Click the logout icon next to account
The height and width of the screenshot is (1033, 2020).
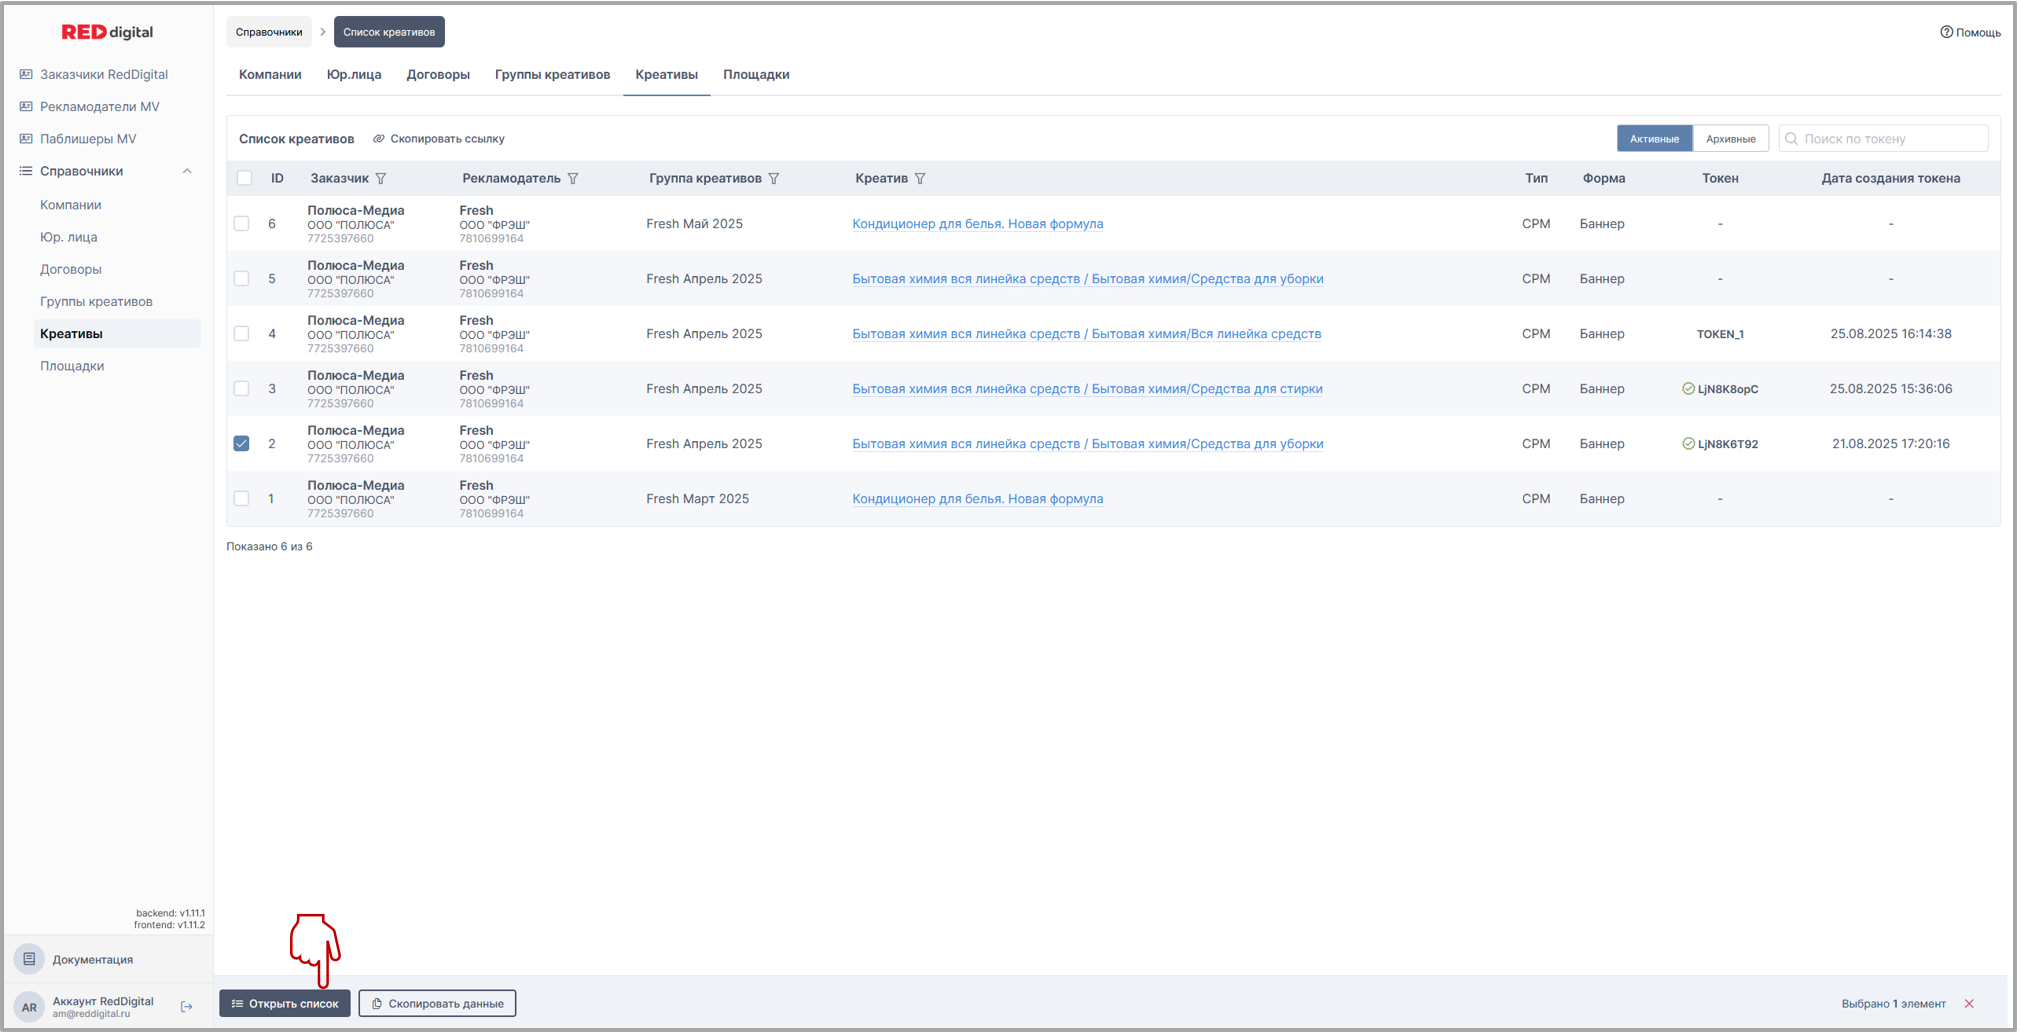tap(187, 1007)
